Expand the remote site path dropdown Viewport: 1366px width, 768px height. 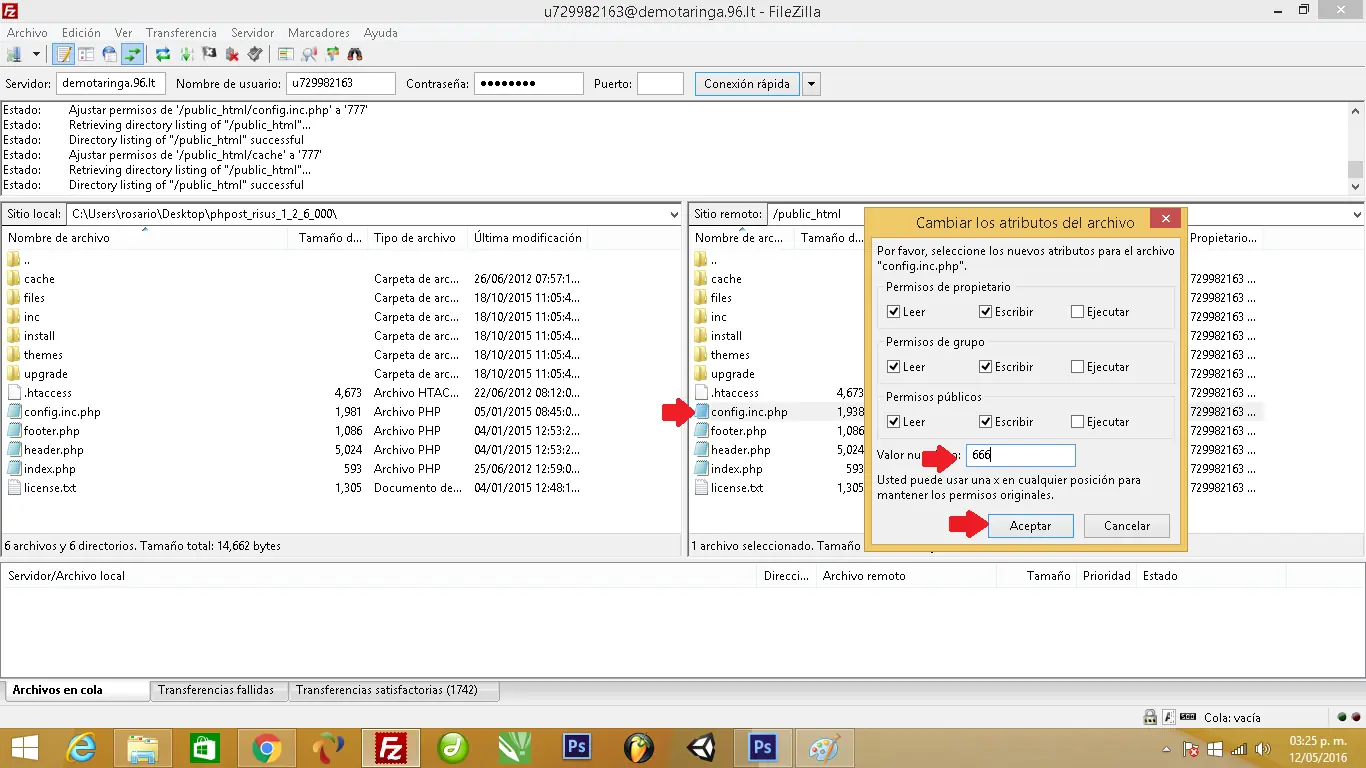tap(1357, 214)
